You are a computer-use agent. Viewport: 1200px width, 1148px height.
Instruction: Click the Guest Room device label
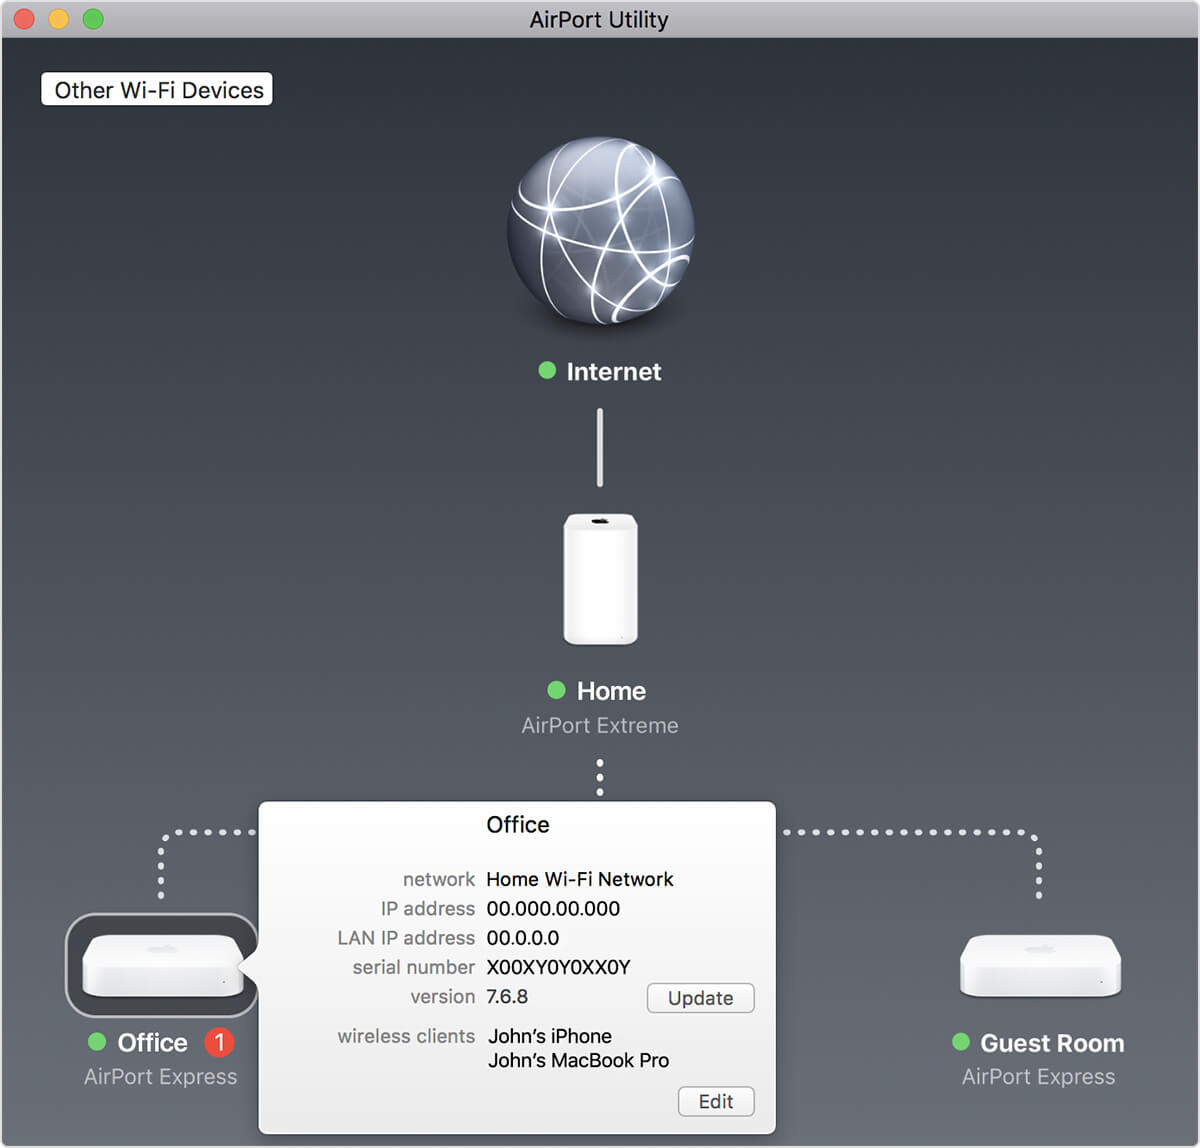click(x=1052, y=1043)
